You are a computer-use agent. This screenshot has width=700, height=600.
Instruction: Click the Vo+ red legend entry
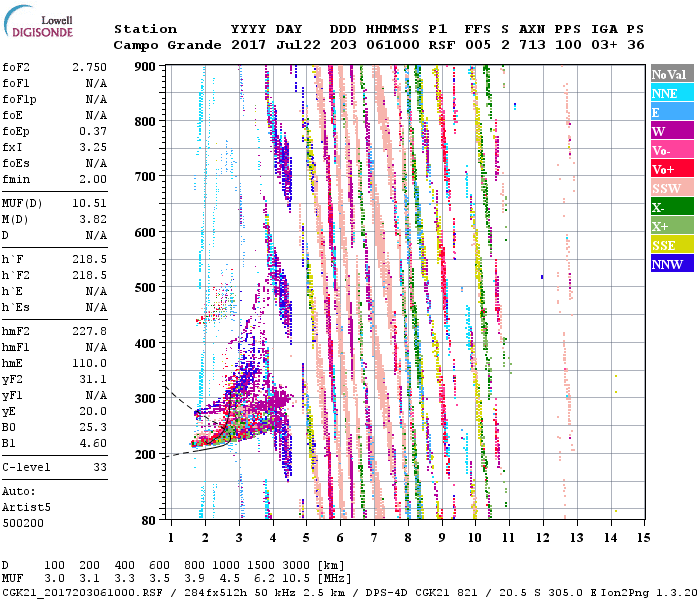tap(671, 169)
